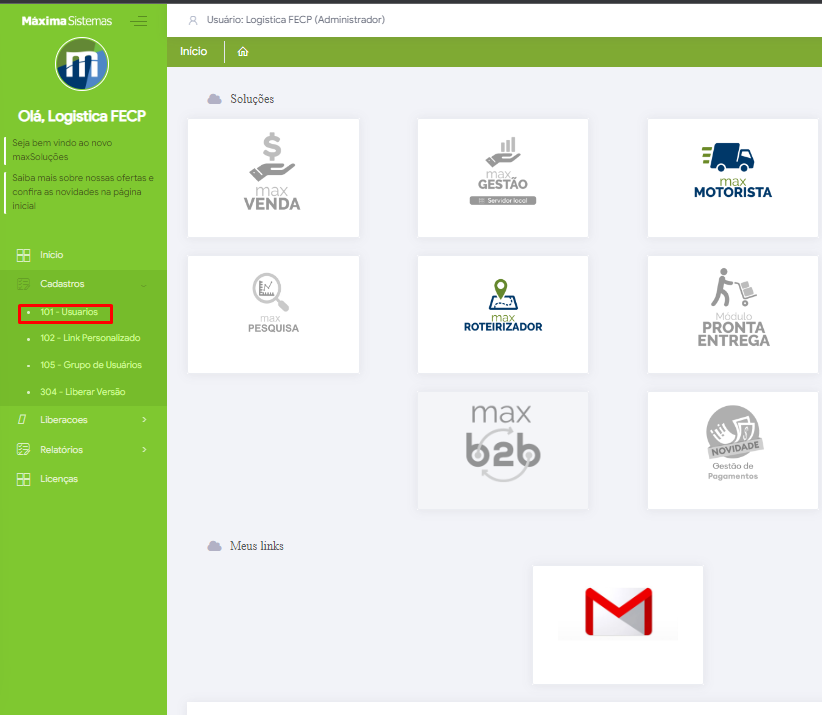This screenshot has width=822, height=715.
Task: Open the maxVenda solution card
Action: point(273,178)
